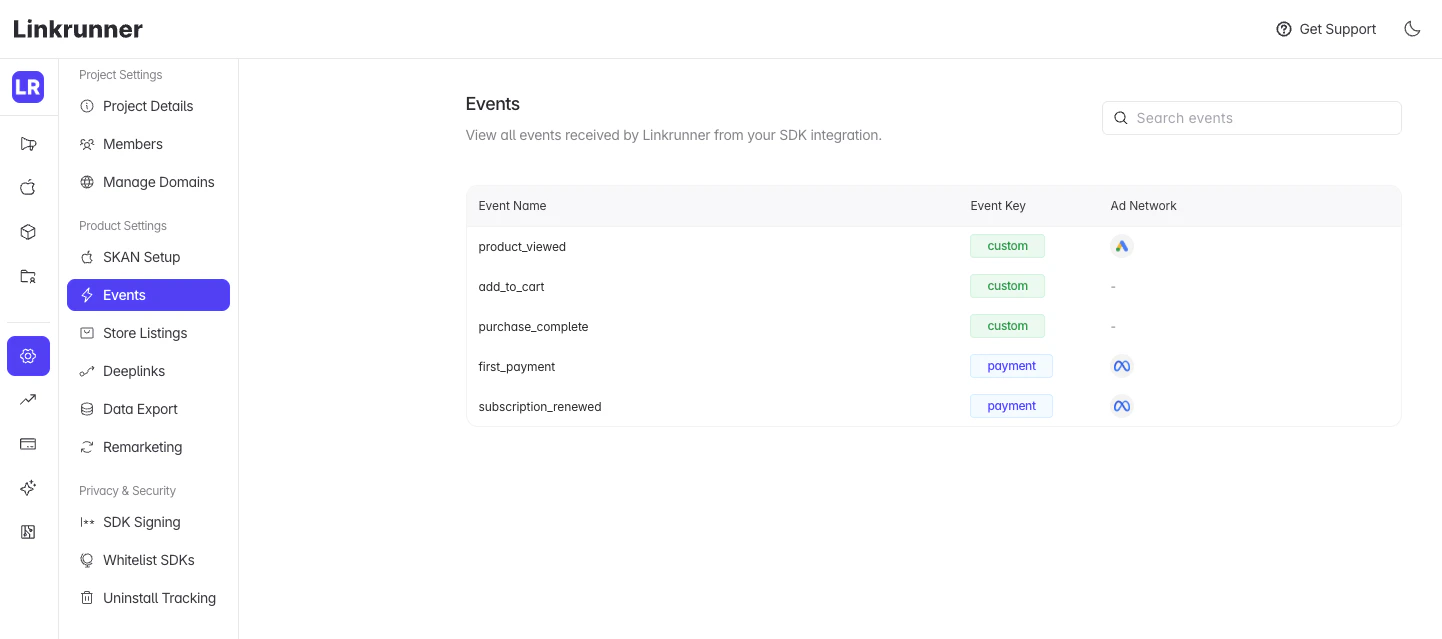Open SKAN Setup

tap(148, 257)
